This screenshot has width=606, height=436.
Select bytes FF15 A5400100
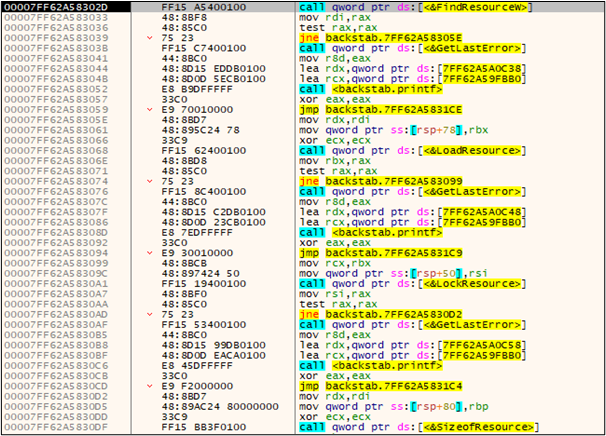tap(204, 7)
